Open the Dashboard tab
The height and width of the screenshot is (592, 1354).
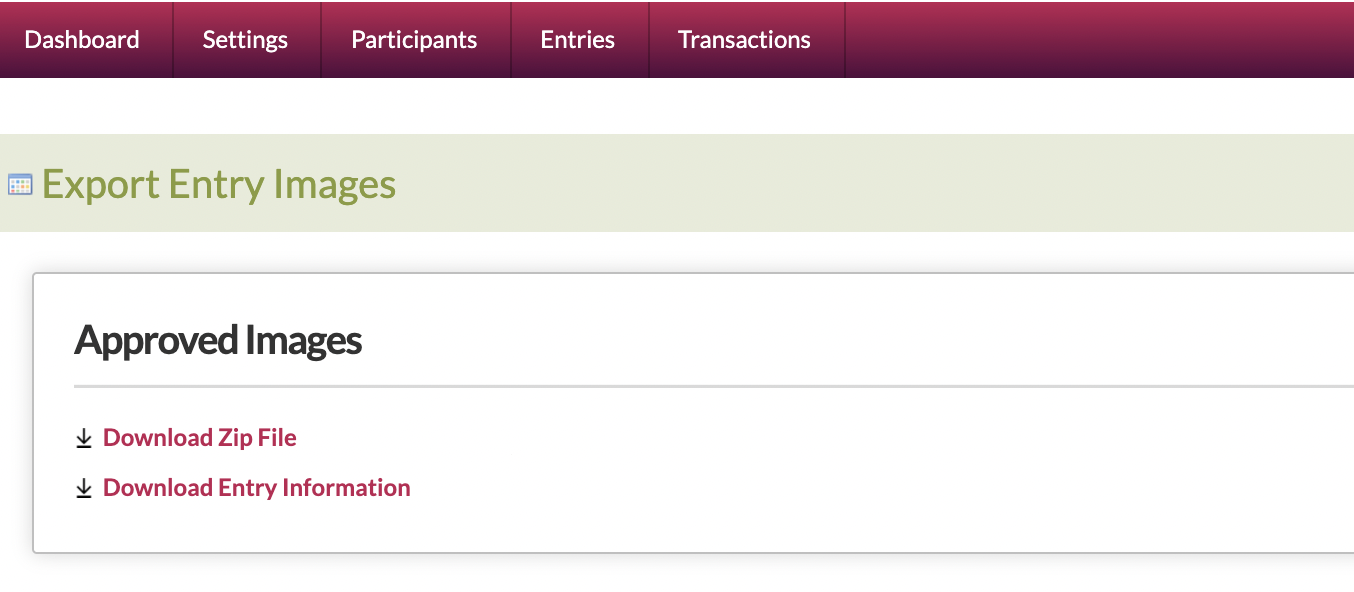[x=82, y=40]
